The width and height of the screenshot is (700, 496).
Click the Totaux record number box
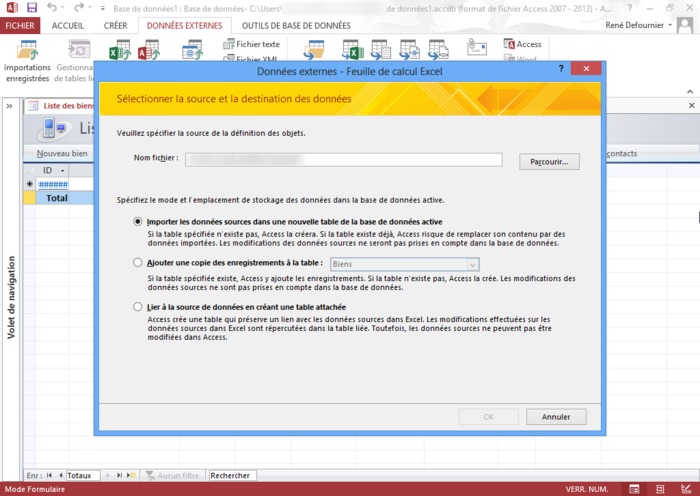point(82,475)
